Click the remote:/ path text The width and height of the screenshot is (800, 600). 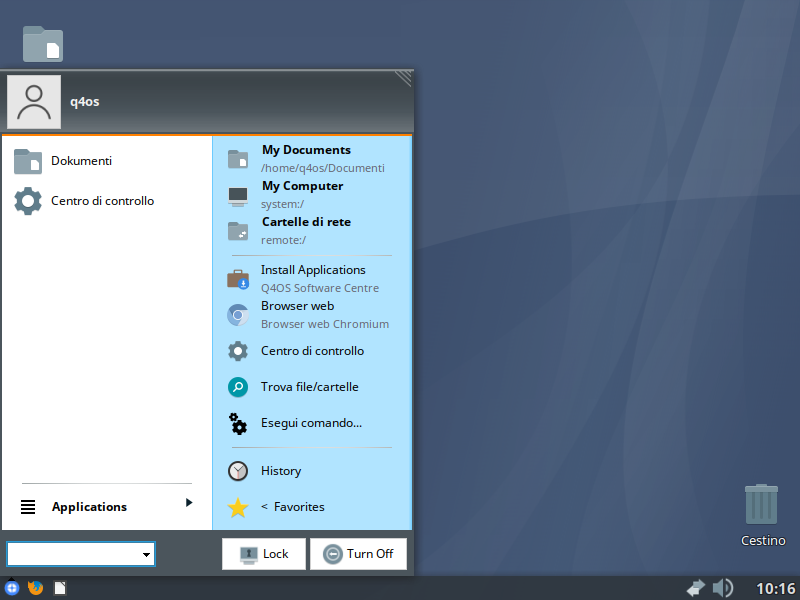click(x=284, y=240)
